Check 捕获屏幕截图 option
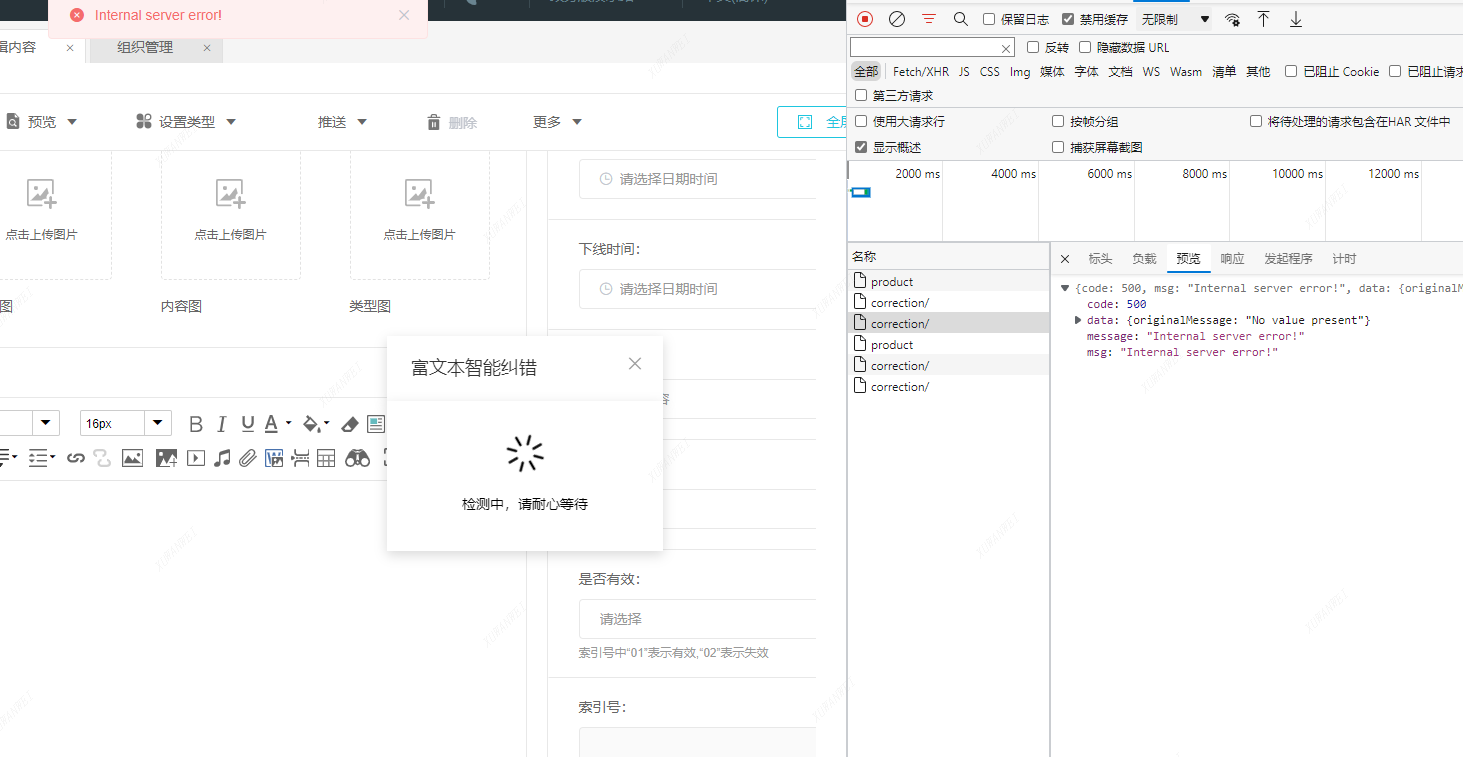 (x=1058, y=147)
